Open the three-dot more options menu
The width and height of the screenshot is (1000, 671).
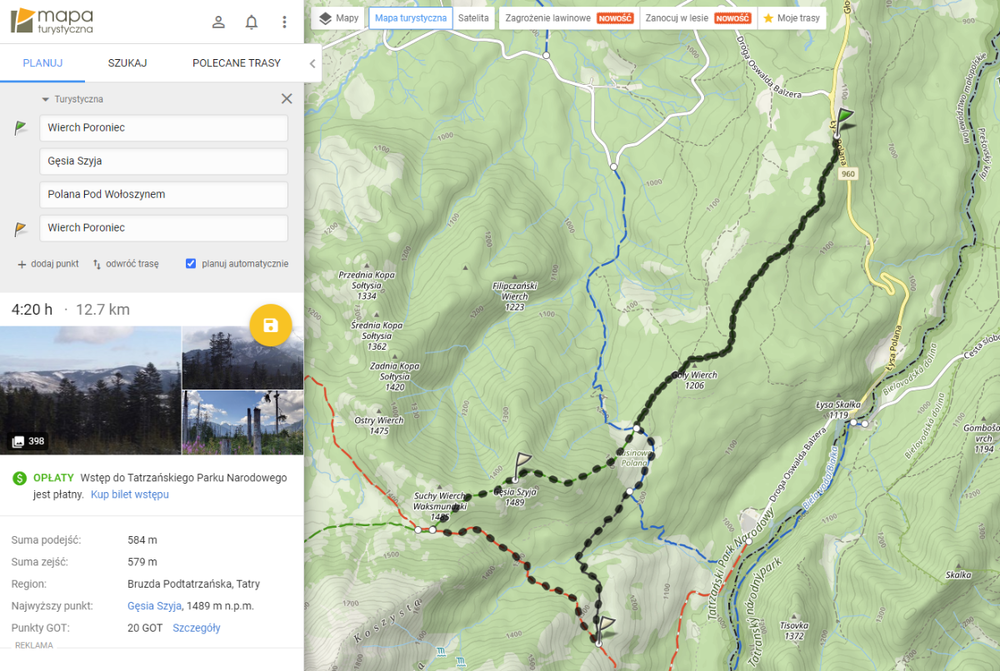(x=284, y=22)
